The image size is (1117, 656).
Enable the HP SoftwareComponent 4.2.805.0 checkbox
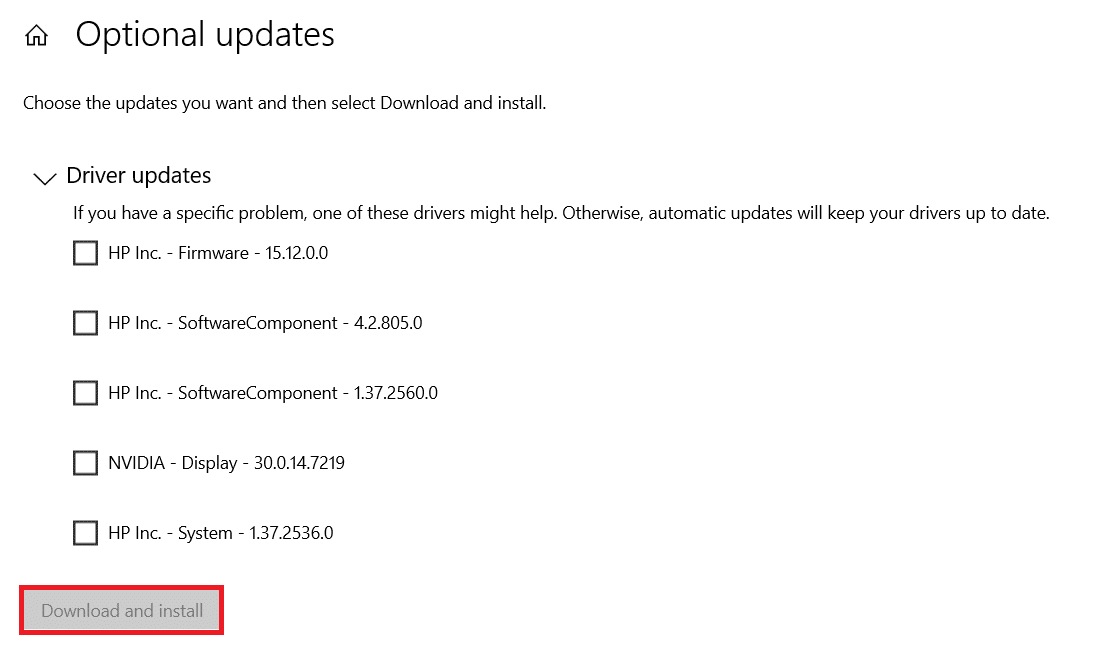[x=85, y=323]
